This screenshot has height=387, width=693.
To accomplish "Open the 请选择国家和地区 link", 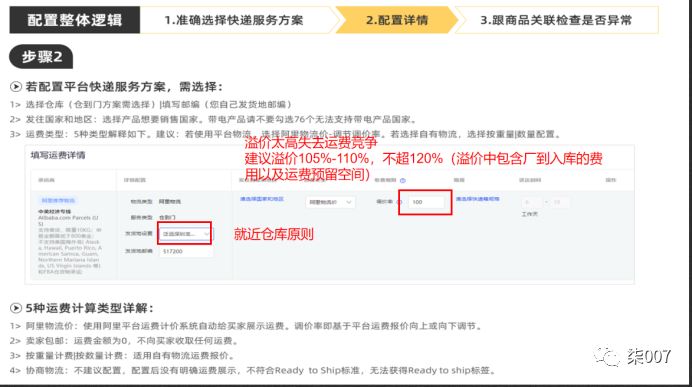I will pyautogui.click(x=262, y=199).
